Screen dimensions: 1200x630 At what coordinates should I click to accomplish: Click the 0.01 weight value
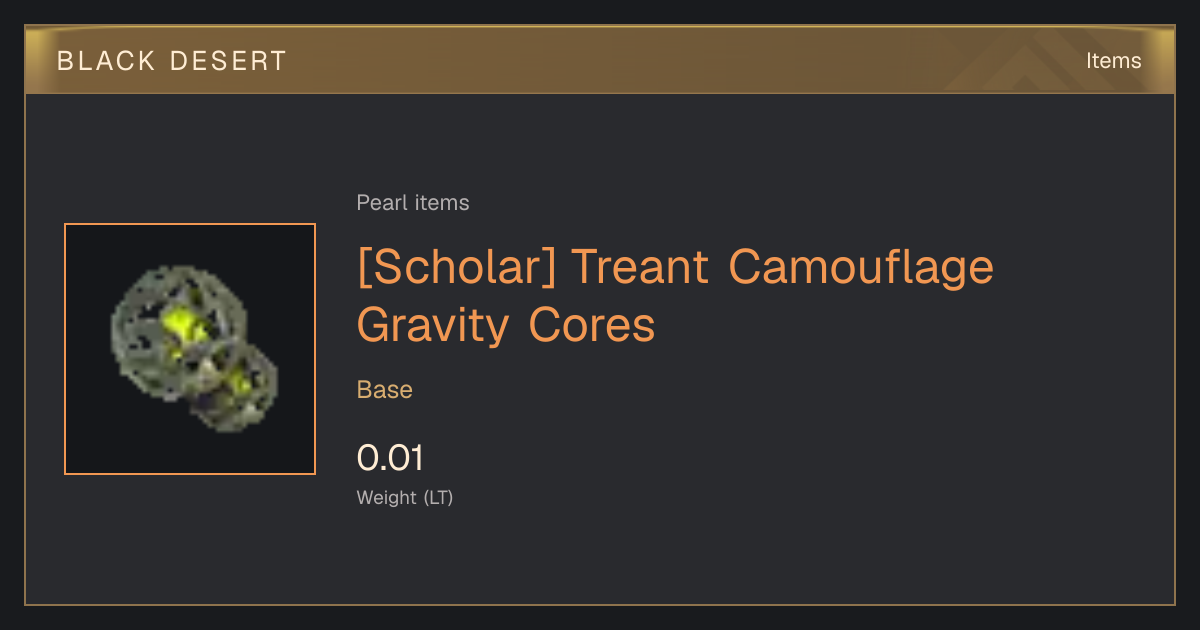coord(390,459)
